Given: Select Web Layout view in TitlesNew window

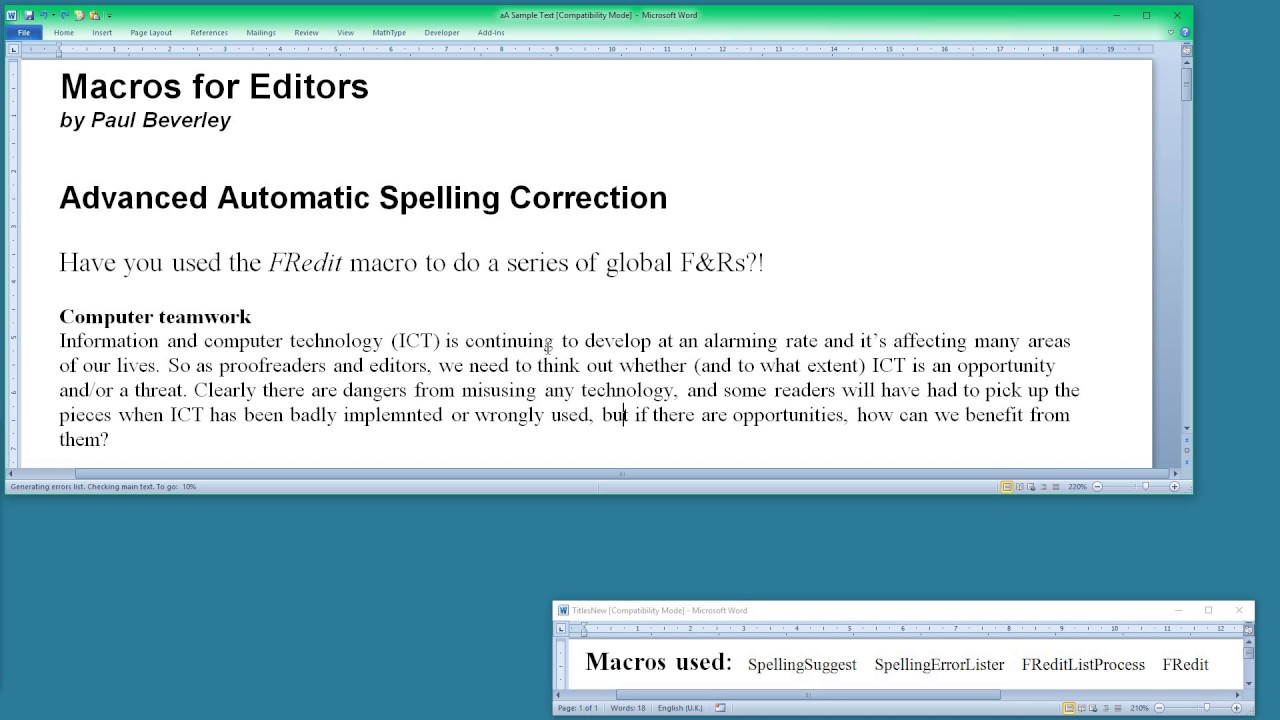Looking at the screenshot, I should click(x=1093, y=708).
